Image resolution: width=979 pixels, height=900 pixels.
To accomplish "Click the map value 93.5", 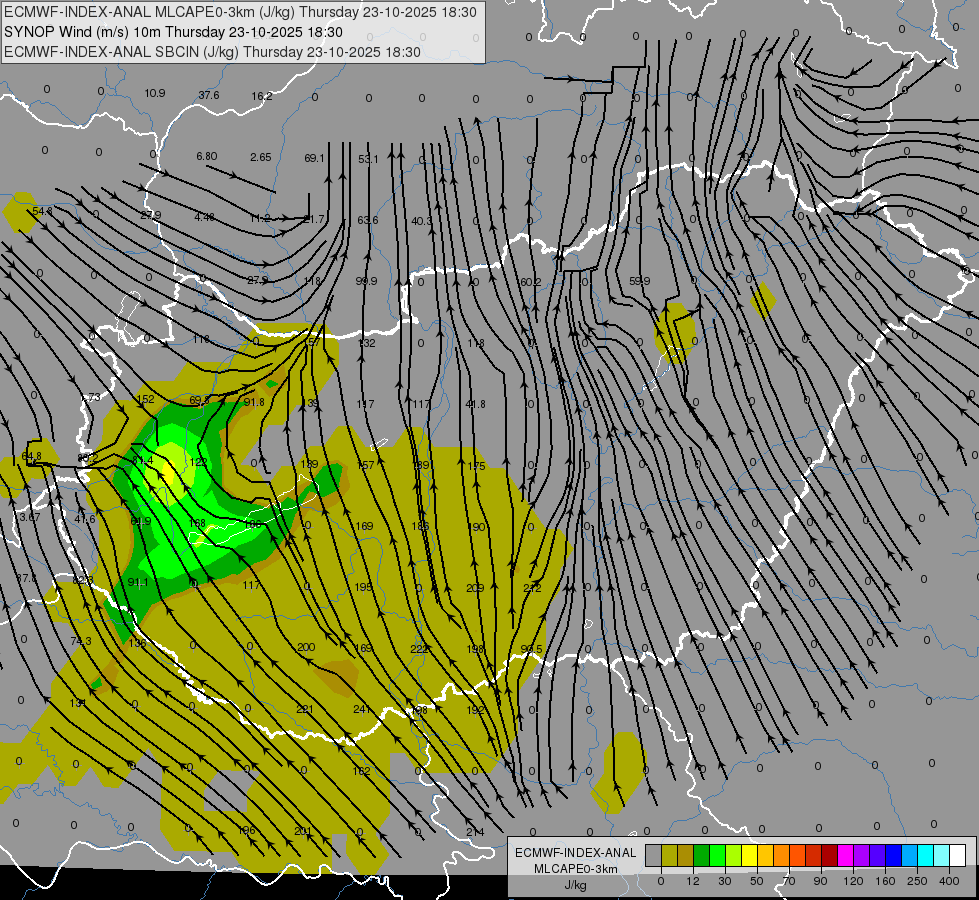I will (x=531, y=649).
